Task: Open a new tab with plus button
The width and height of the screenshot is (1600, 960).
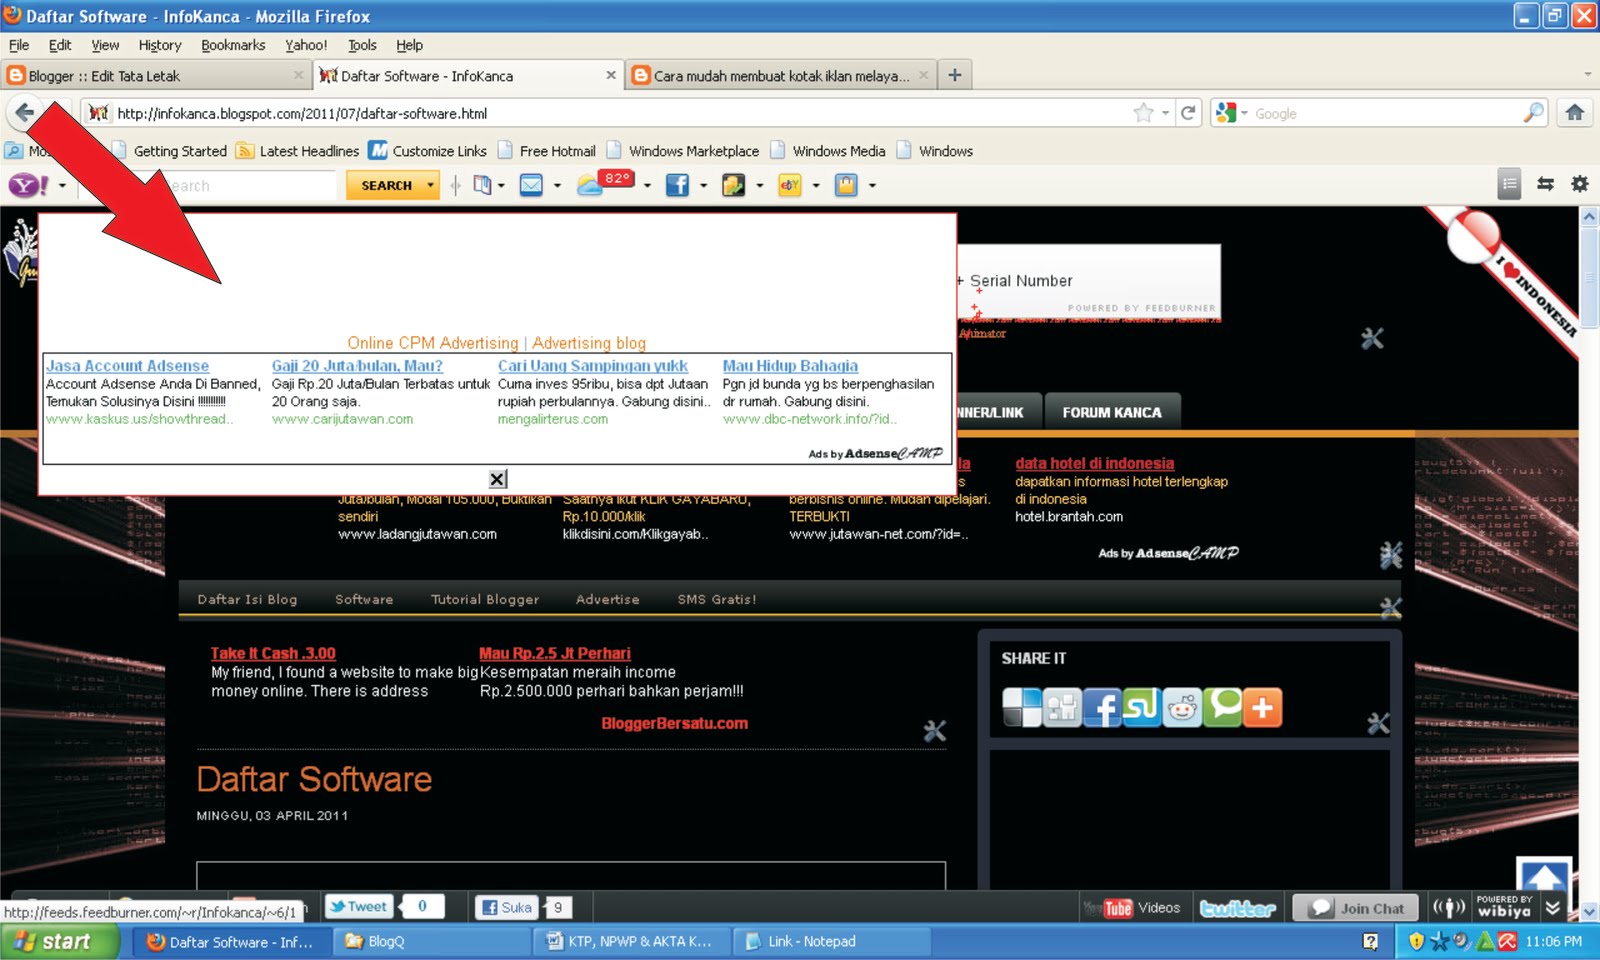Action: [x=955, y=75]
